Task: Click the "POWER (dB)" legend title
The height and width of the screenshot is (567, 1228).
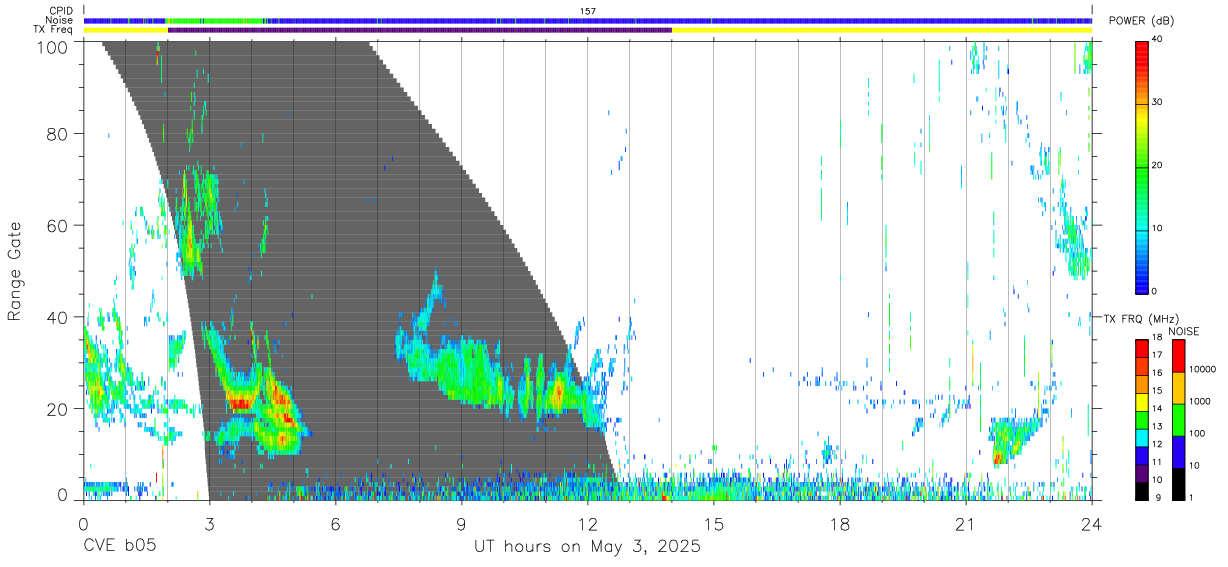Action: [x=1141, y=21]
